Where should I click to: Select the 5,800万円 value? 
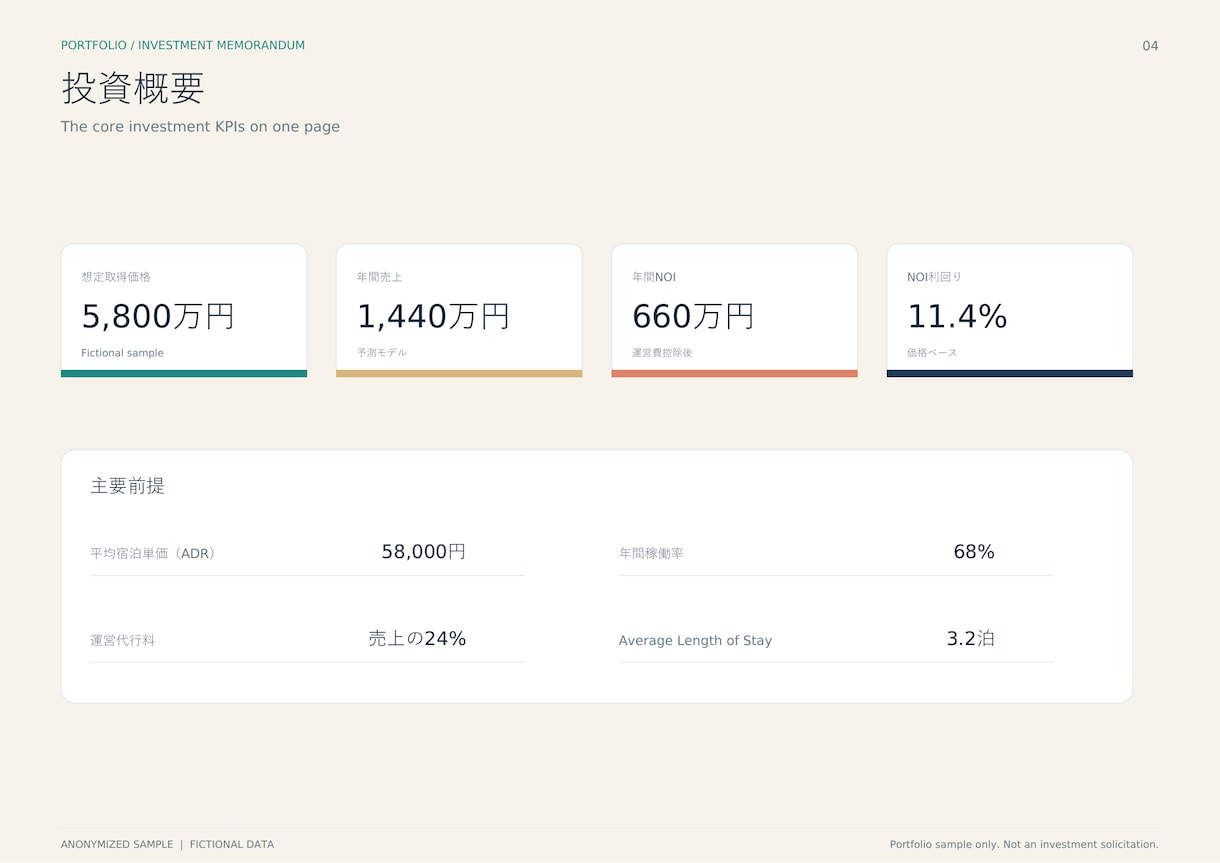158,316
